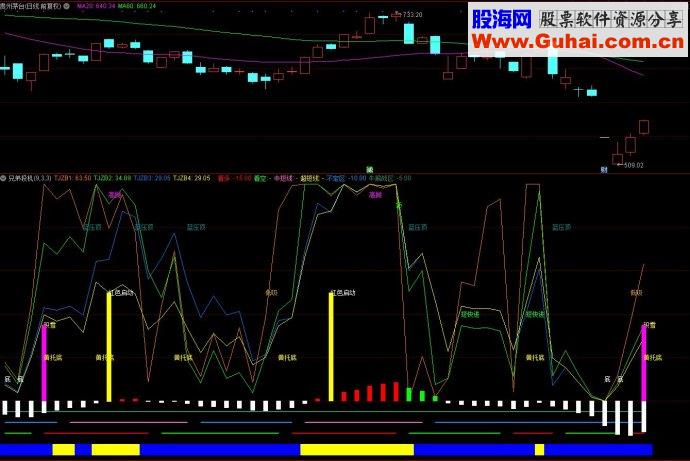690x461 pixels.
Task: Click the TJZB2 34.88 indicator value
Action: pyautogui.click(x=112, y=178)
